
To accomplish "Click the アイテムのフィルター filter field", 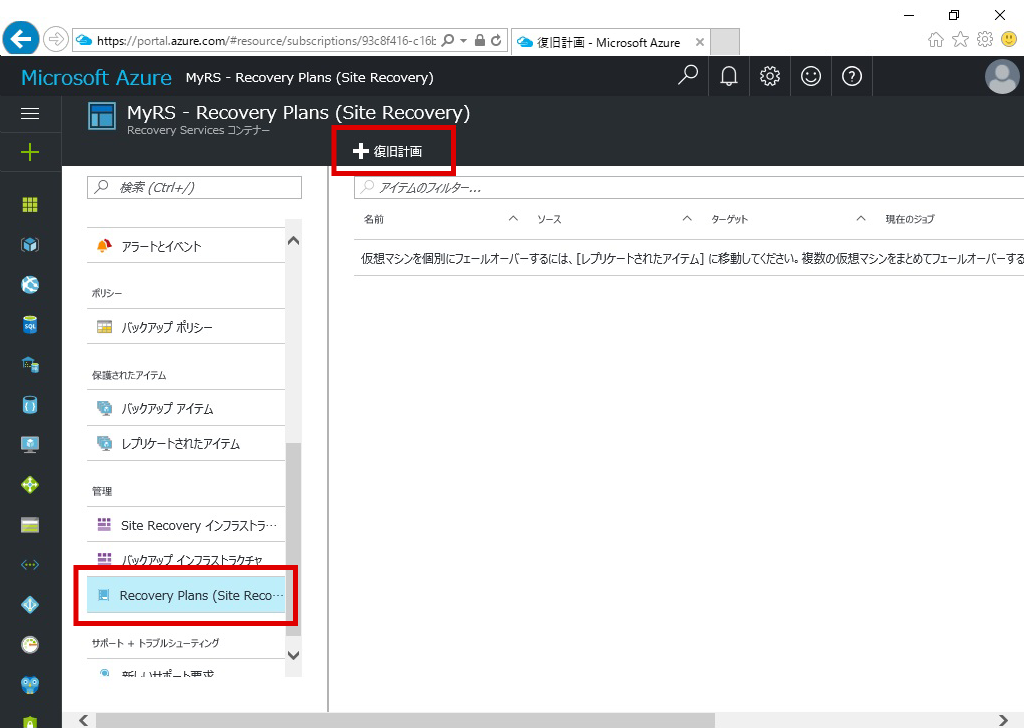I will (689, 187).
